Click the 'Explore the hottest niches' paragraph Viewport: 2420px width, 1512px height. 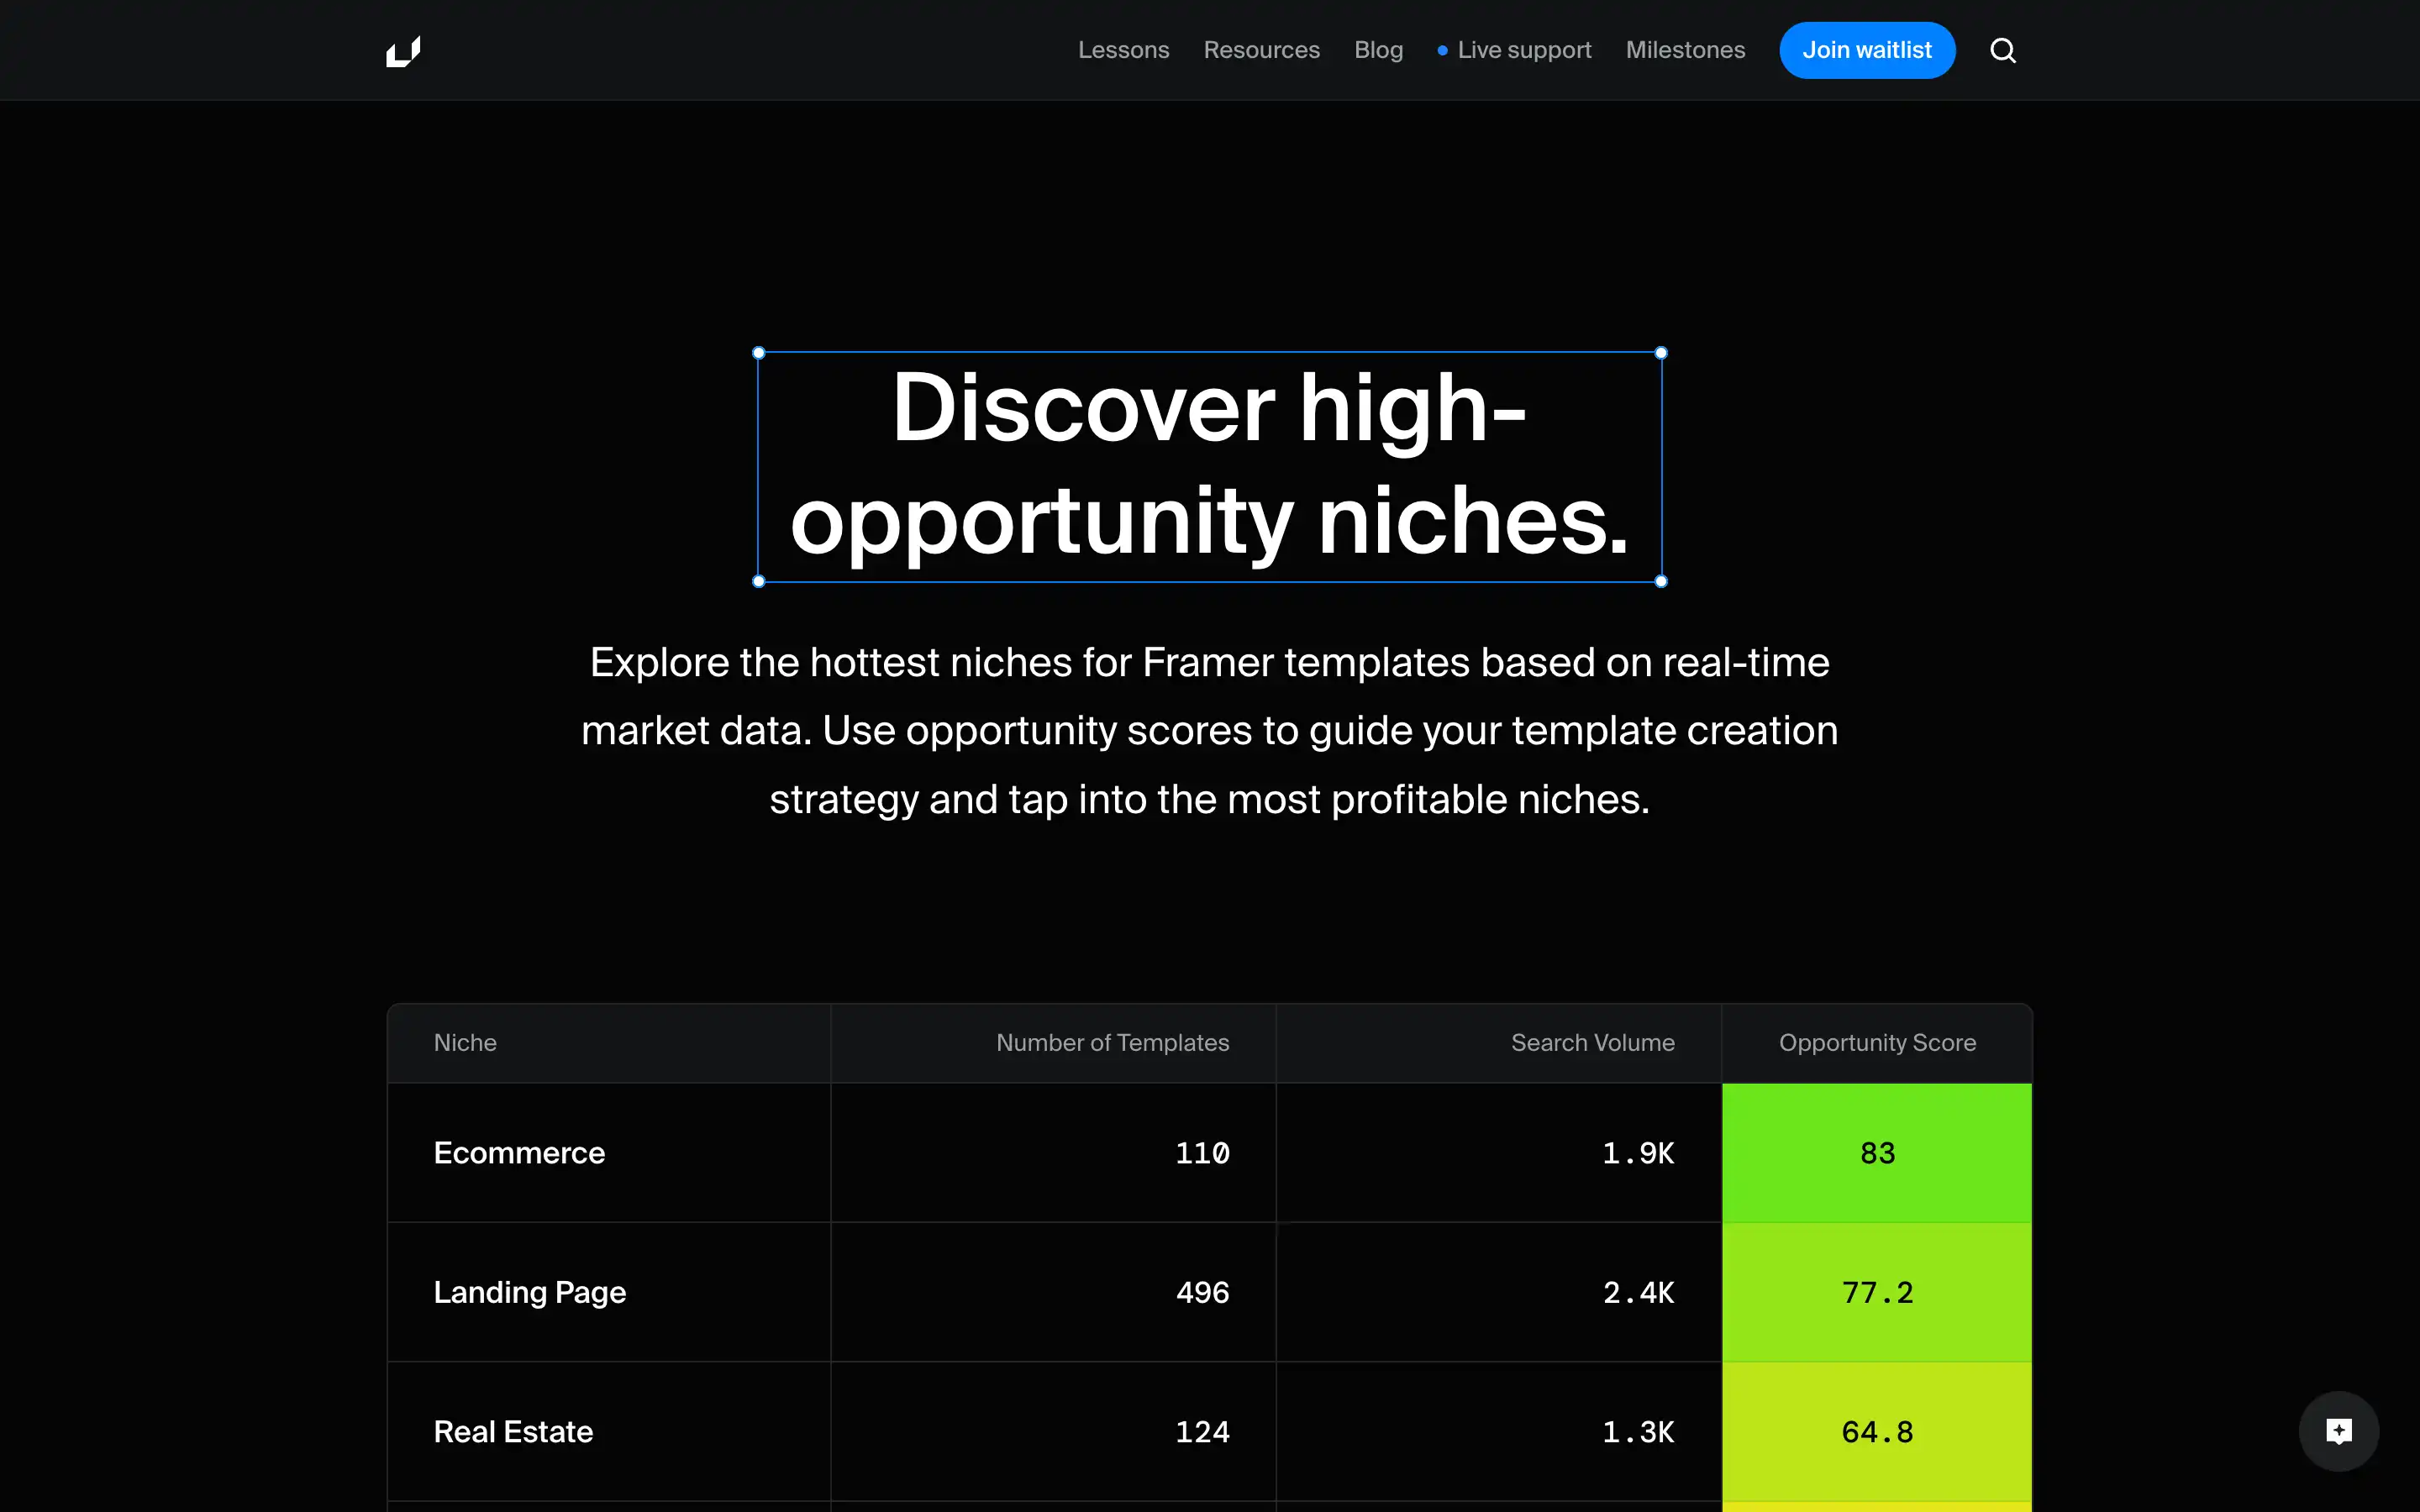click(x=1210, y=731)
